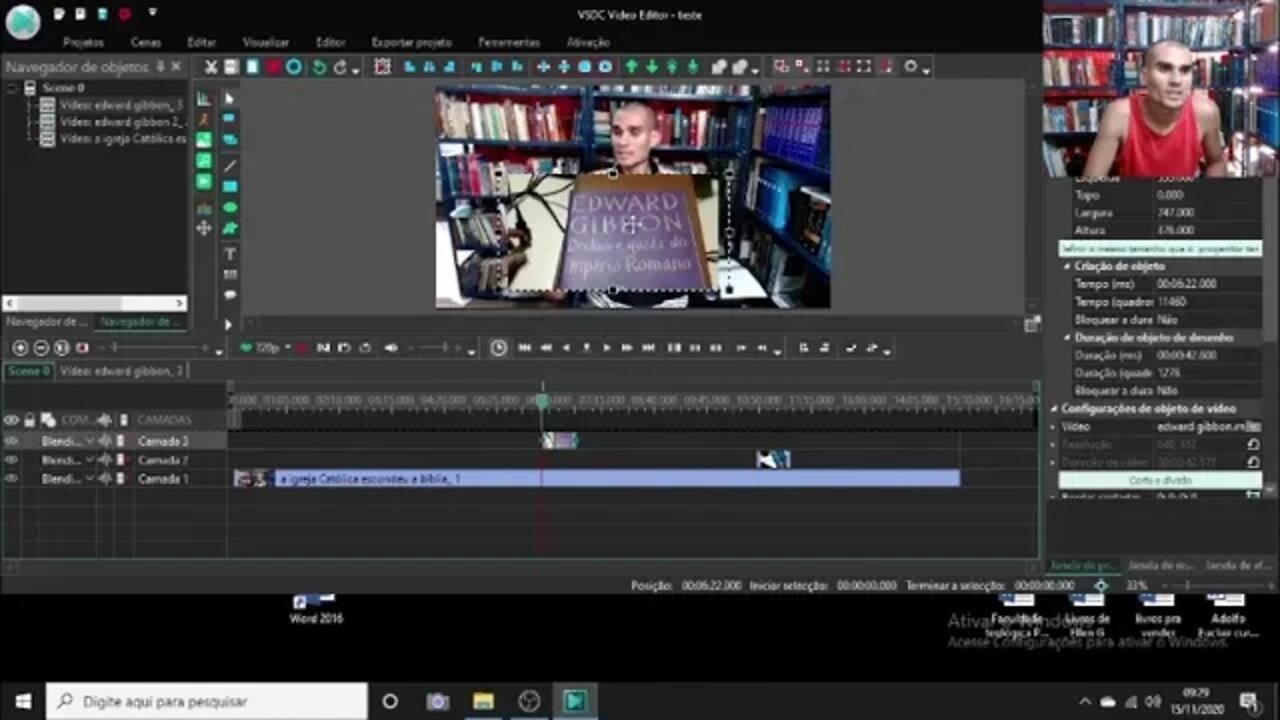Click the speaker volume icon on the timeline toolbar

(391, 348)
